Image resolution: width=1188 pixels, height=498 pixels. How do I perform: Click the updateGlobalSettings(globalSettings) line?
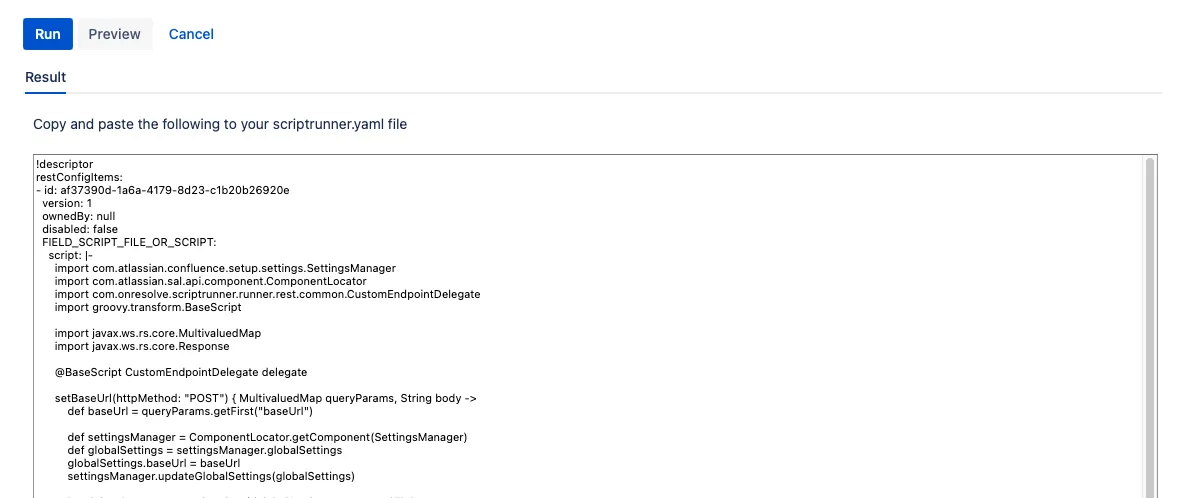click(211, 477)
